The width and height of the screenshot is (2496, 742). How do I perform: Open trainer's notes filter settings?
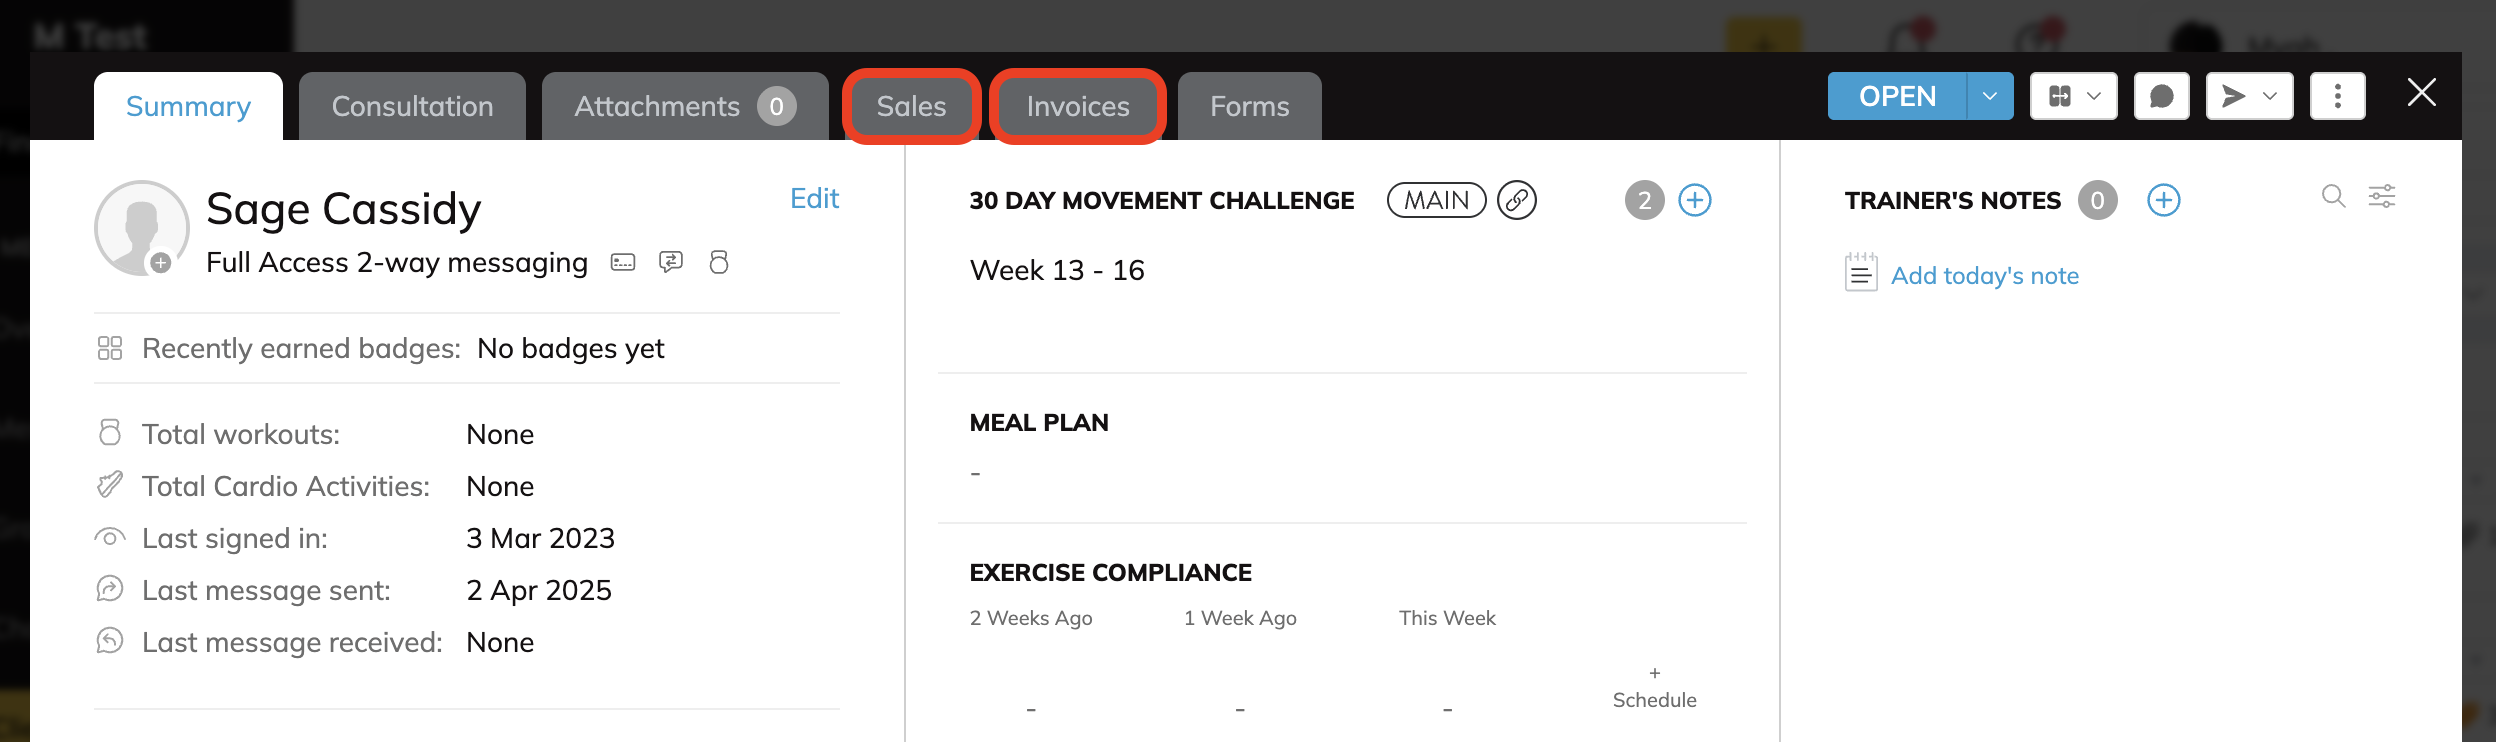[x=2382, y=196]
